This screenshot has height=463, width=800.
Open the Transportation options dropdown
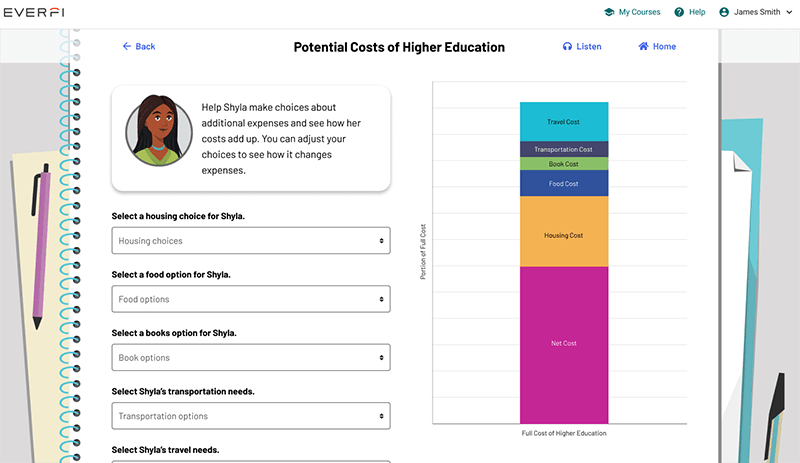[x=251, y=416]
